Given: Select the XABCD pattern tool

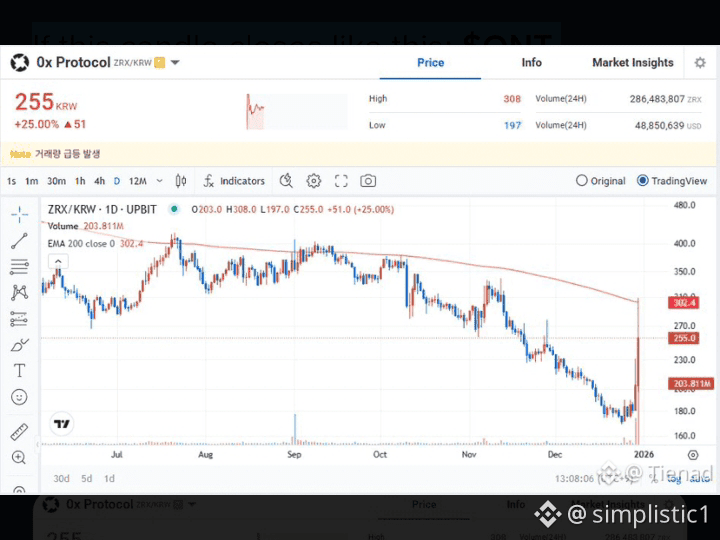Looking at the screenshot, I should point(19,292).
